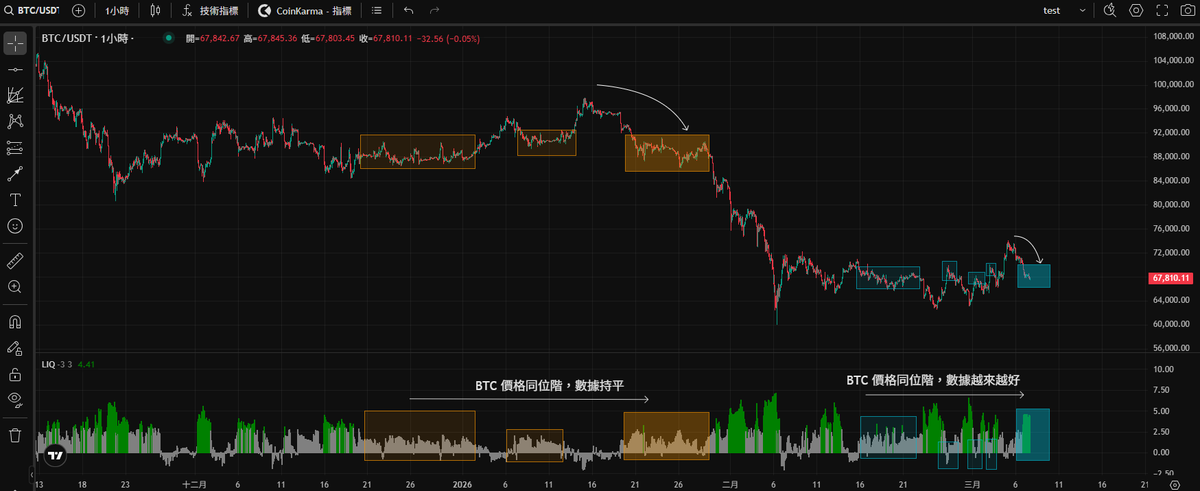Open time axis settings gear icon
This screenshot has height=491, width=1200.
(x=1173, y=483)
